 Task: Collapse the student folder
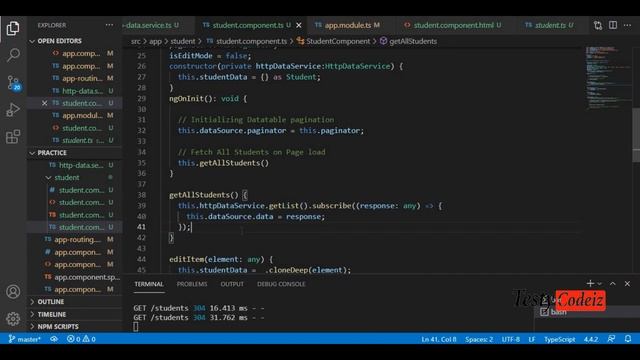click(x=67, y=178)
